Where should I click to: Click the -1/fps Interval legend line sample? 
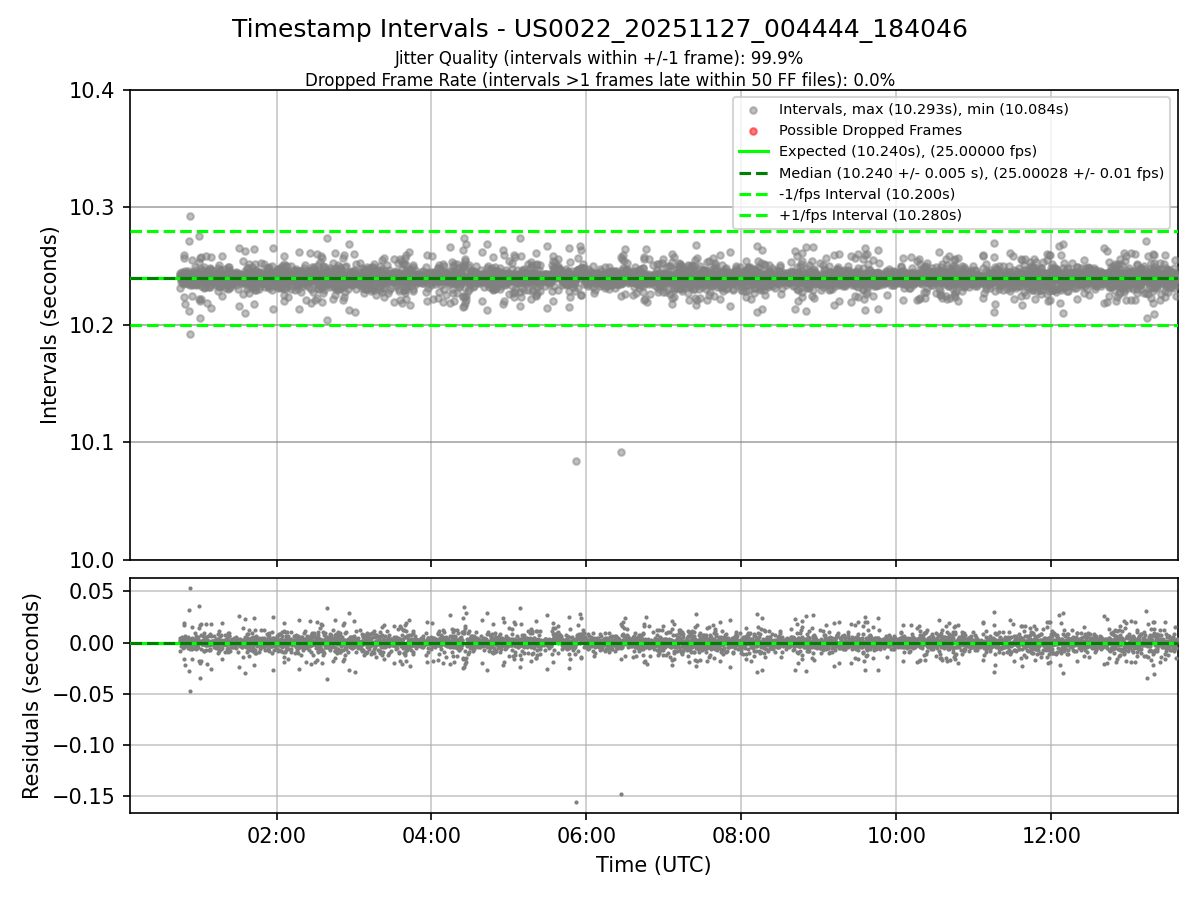tap(754, 194)
